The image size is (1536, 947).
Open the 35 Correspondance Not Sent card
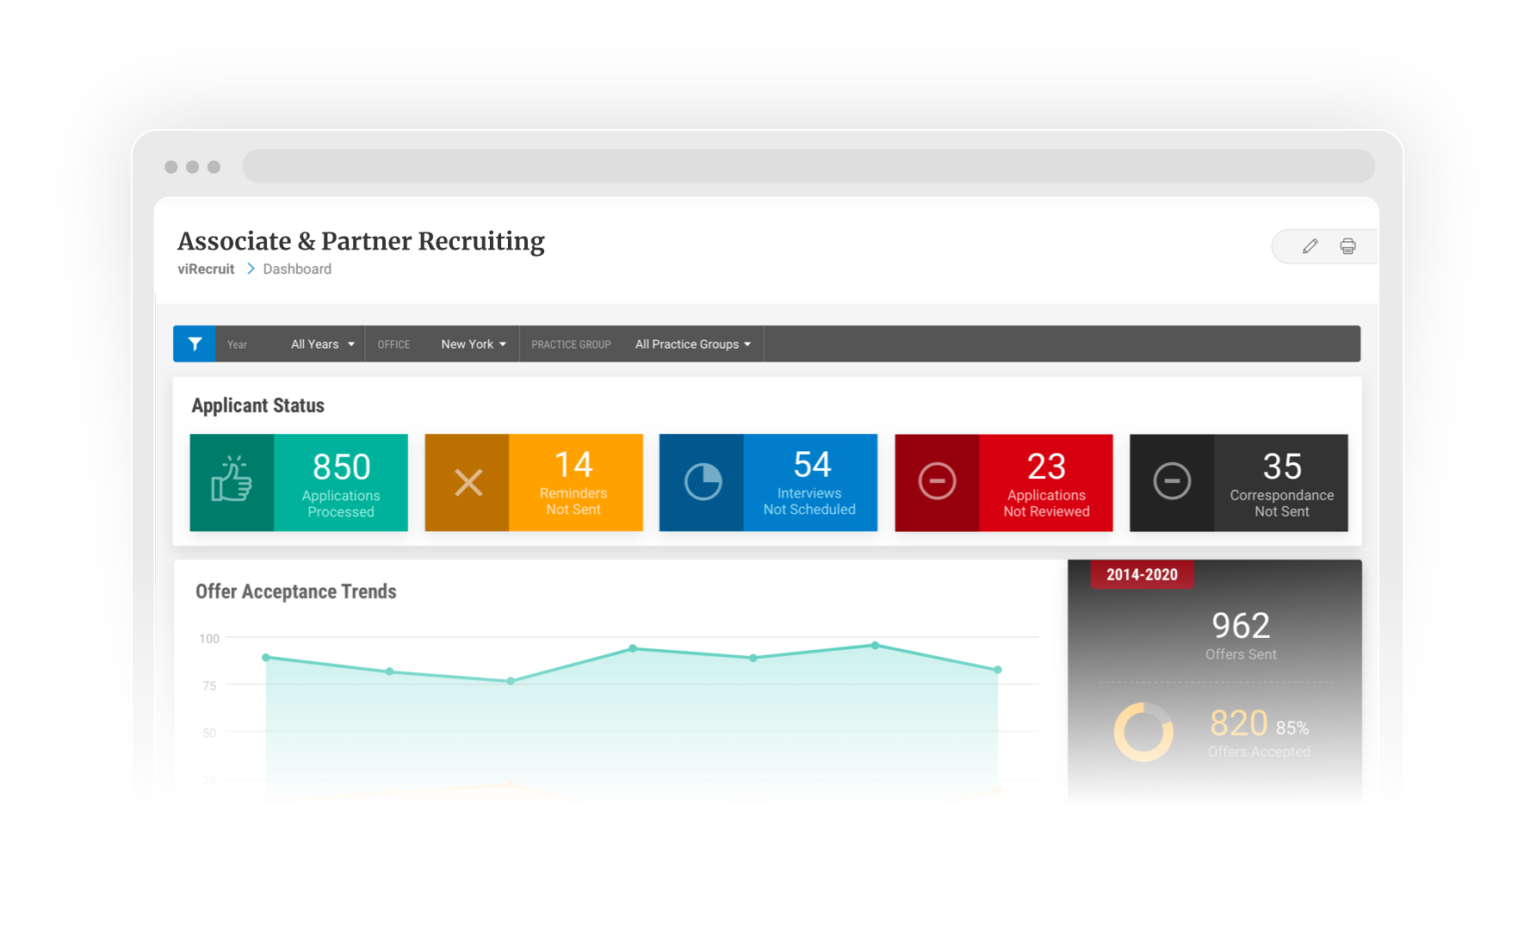[x=1239, y=482]
